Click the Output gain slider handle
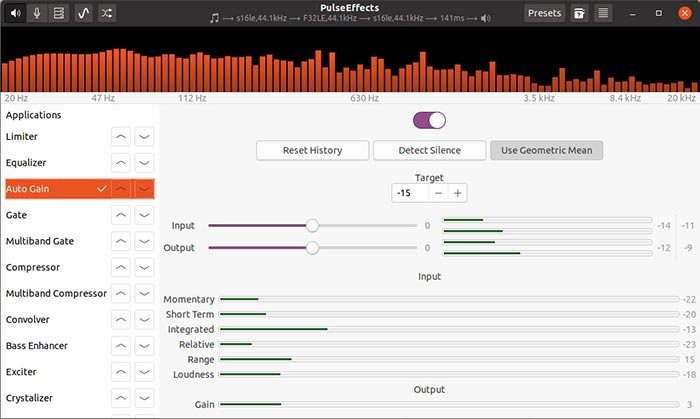Viewport: 700px width, 419px height. pos(312,247)
